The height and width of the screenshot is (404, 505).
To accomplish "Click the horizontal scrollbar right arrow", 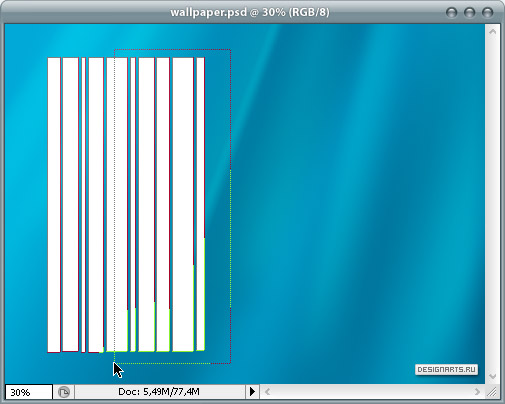I will (x=477, y=392).
